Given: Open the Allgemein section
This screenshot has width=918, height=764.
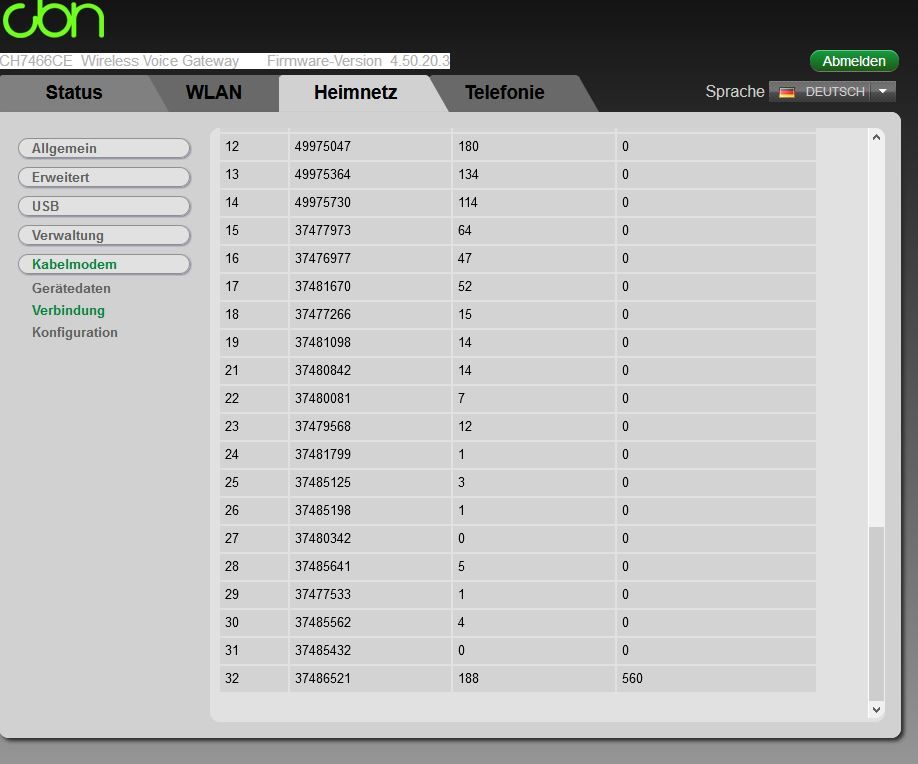Looking at the screenshot, I should tap(104, 148).
